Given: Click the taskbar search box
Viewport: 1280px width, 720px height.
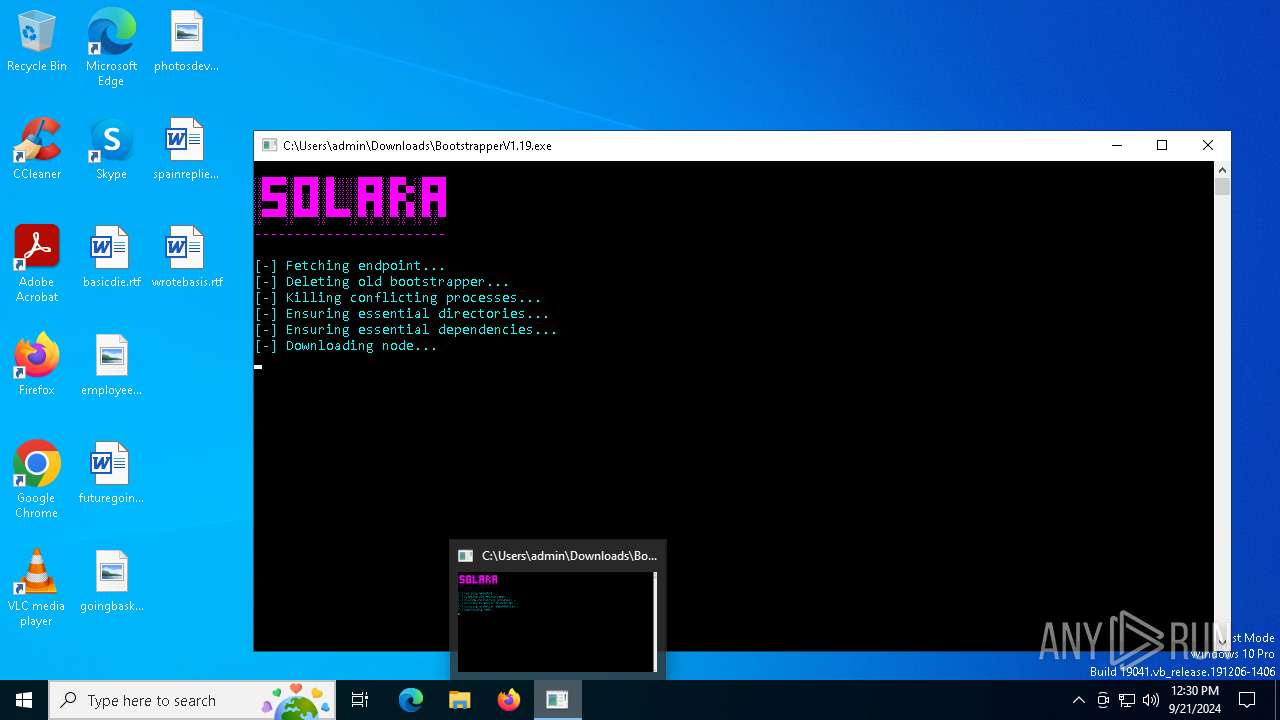Looking at the screenshot, I should tap(192, 700).
